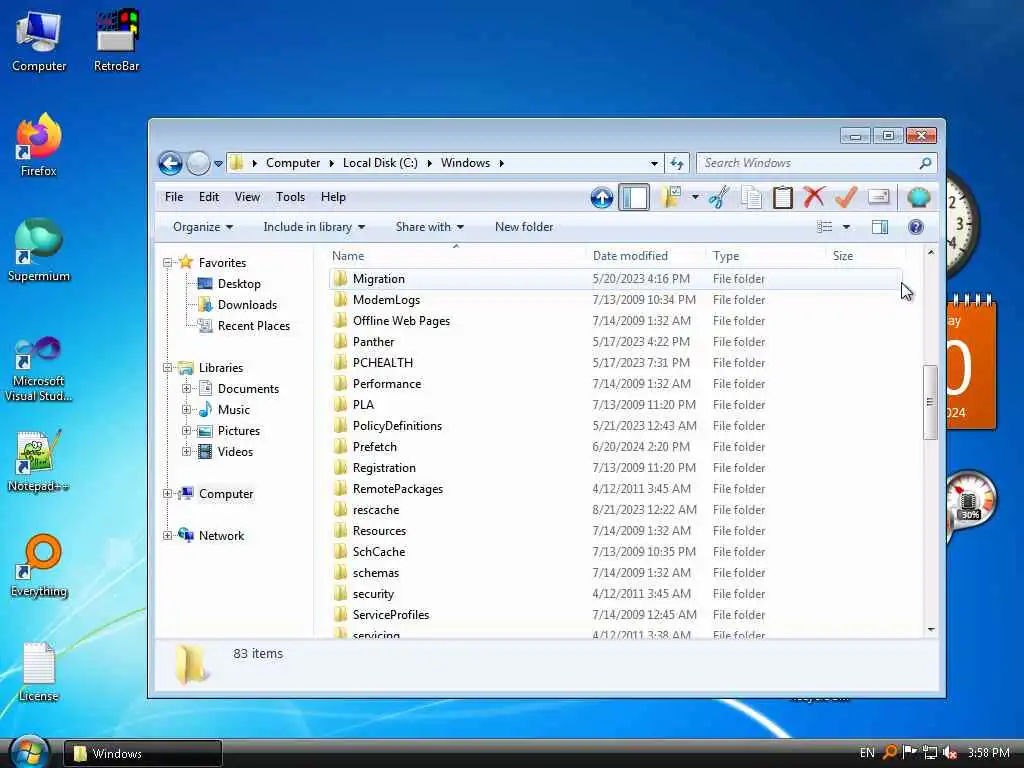This screenshot has height=768, width=1024.
Task: Toggle the navigation pane toolbar button
Action: click(633, 197)
